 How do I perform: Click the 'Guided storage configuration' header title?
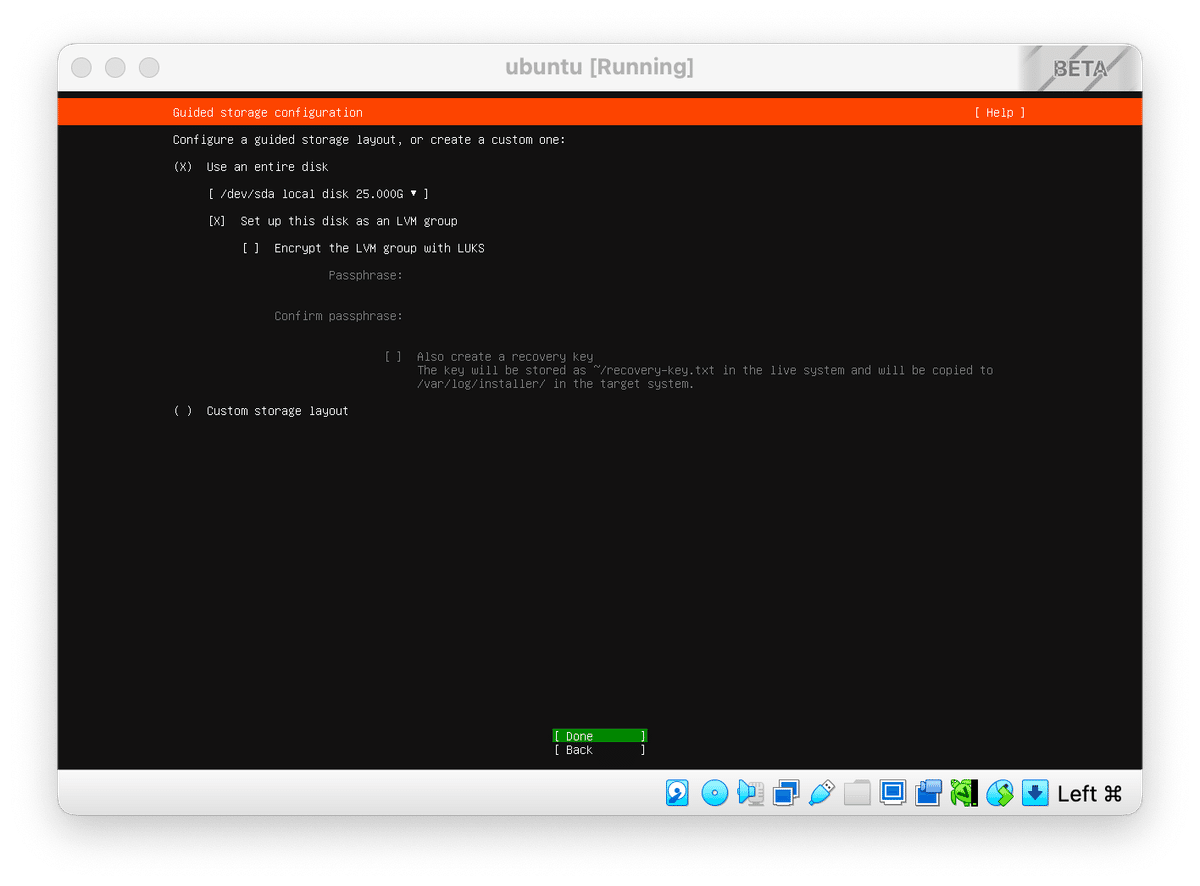click(x=268, y=113)
